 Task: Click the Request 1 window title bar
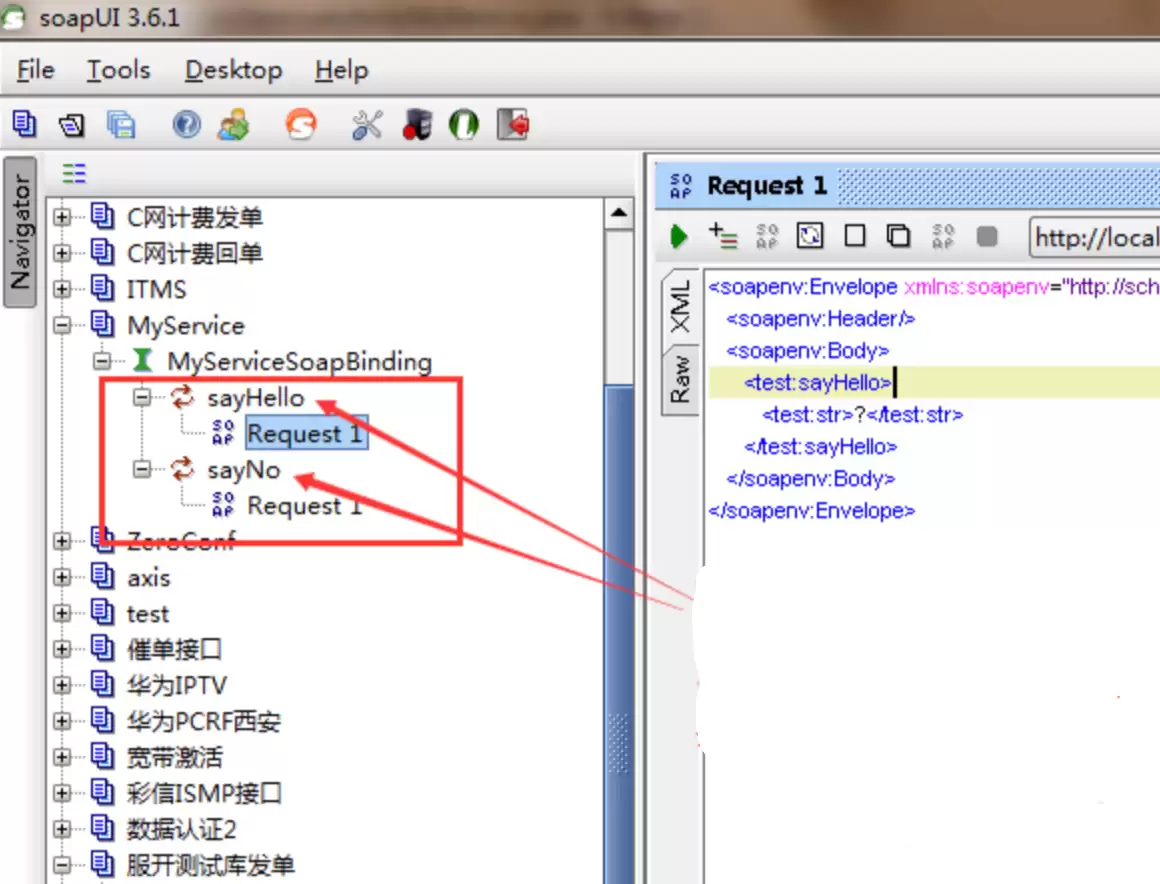point(908,185)
